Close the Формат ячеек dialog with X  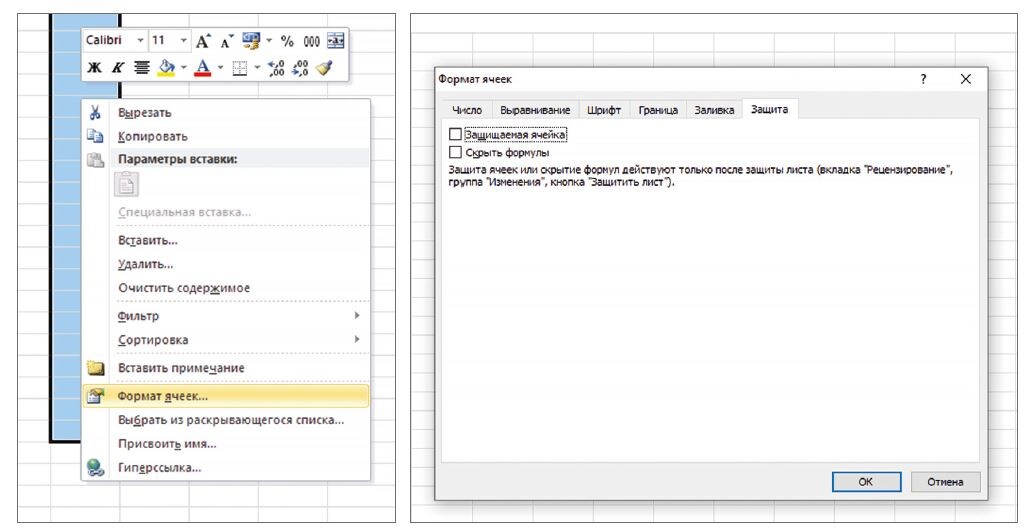coord(965,79)
